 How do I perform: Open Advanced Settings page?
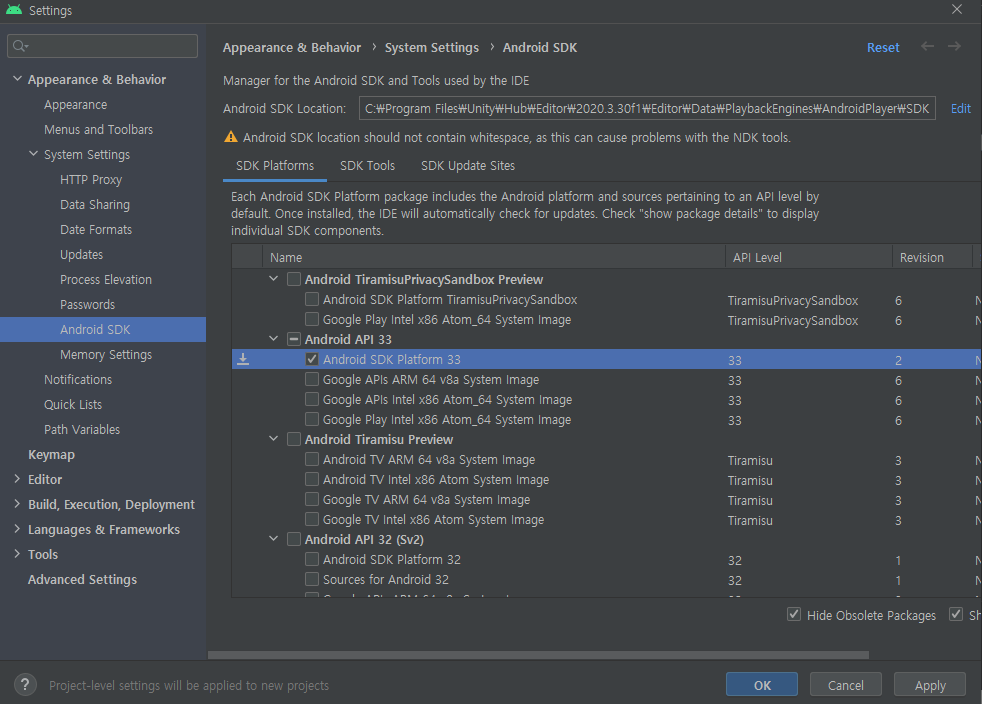pyautogui.click(x=82, y=579)
